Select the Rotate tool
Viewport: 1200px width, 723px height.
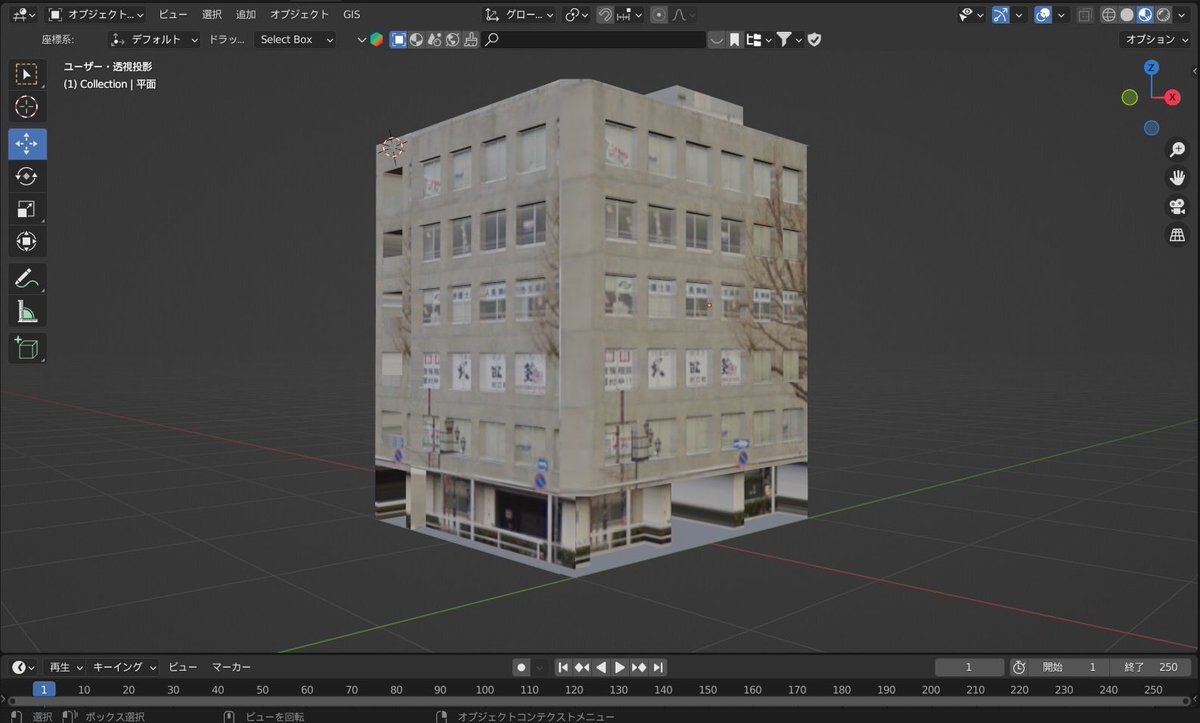tap(27, 177)
